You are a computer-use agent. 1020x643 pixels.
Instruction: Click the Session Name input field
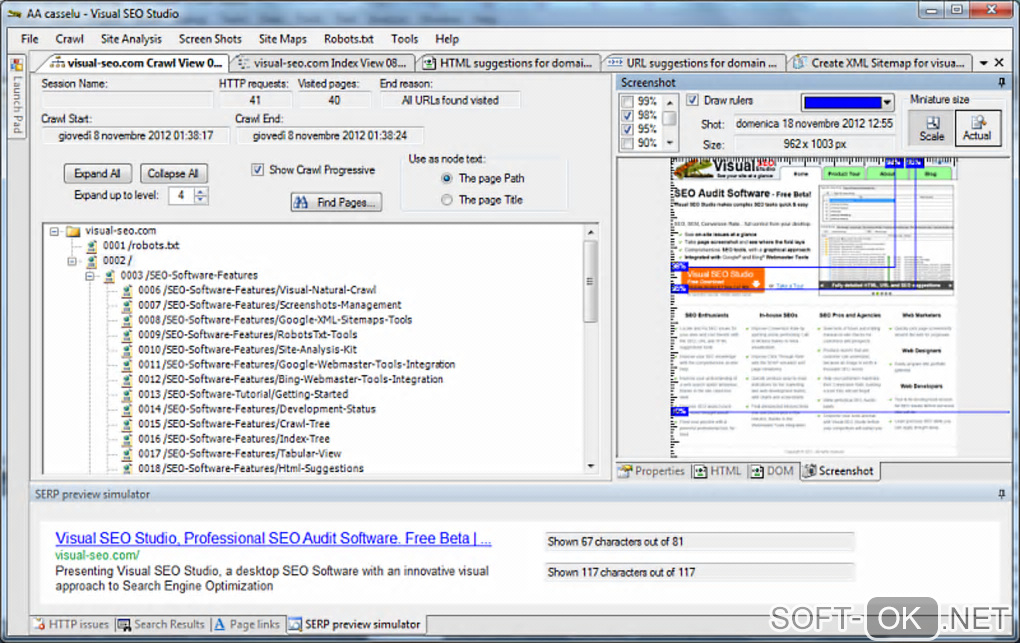128,100
